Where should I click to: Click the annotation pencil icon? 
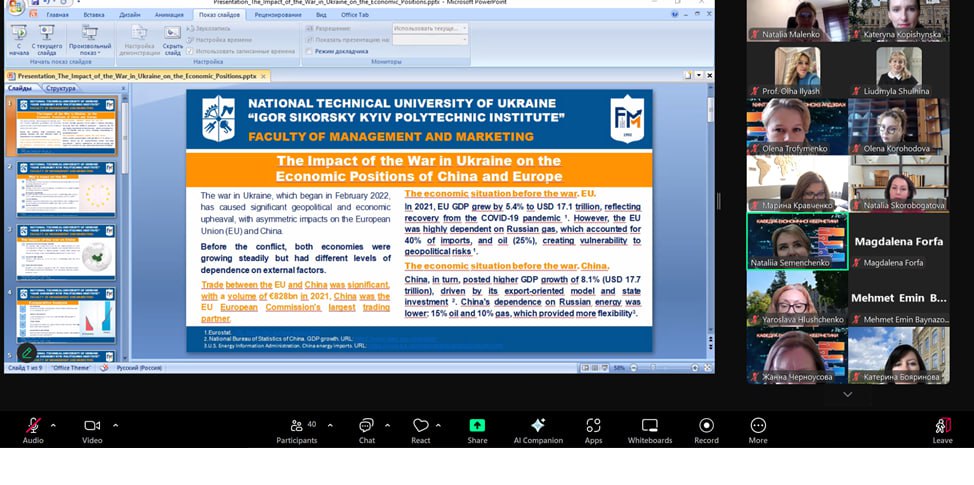pos(27,353)
